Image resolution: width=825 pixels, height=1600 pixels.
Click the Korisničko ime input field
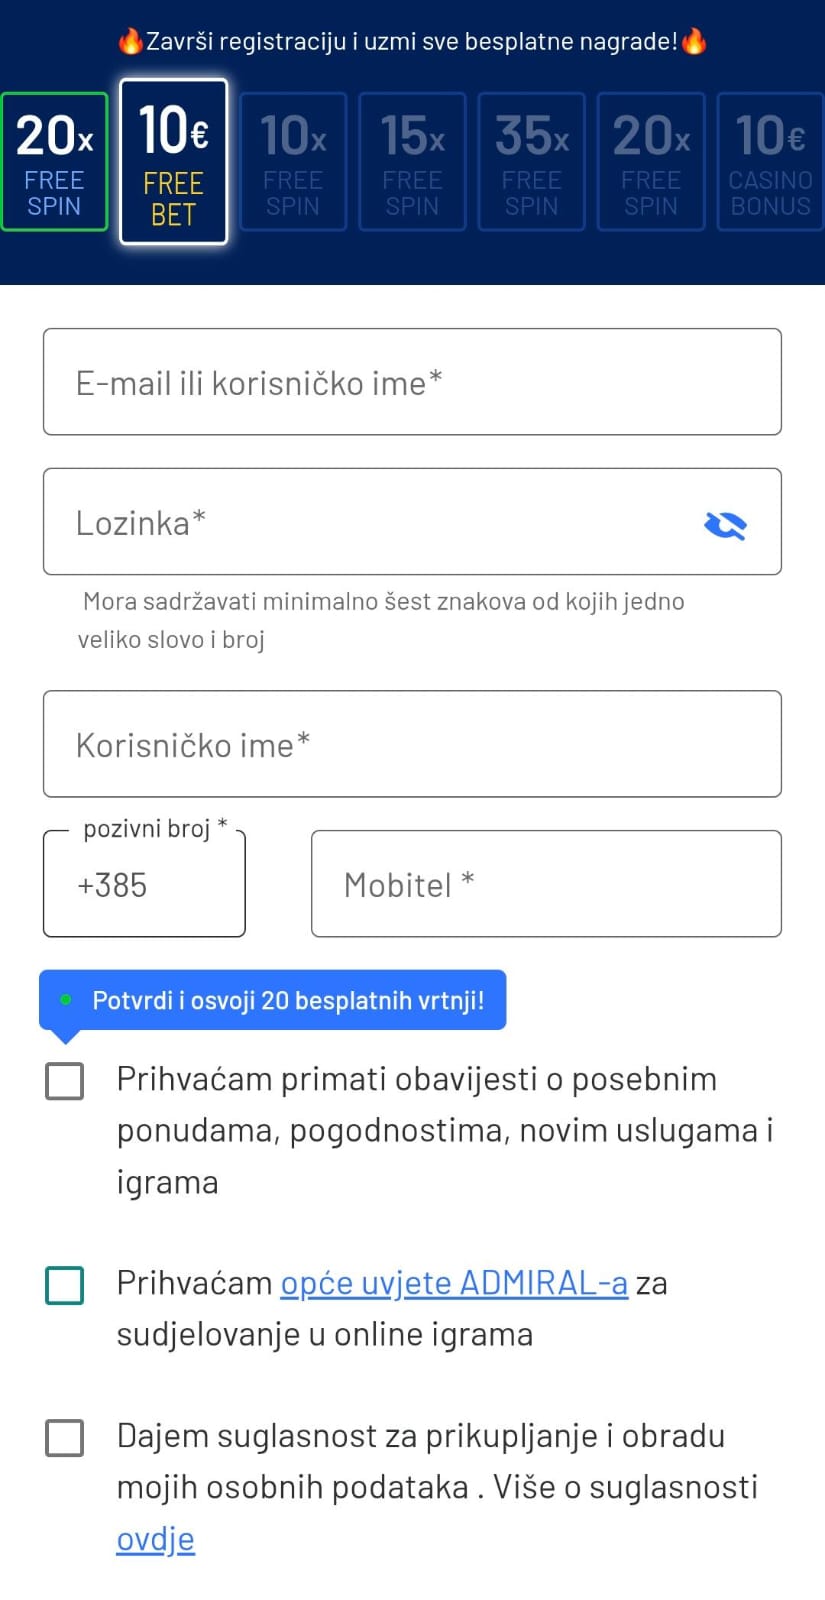[412, 744]
